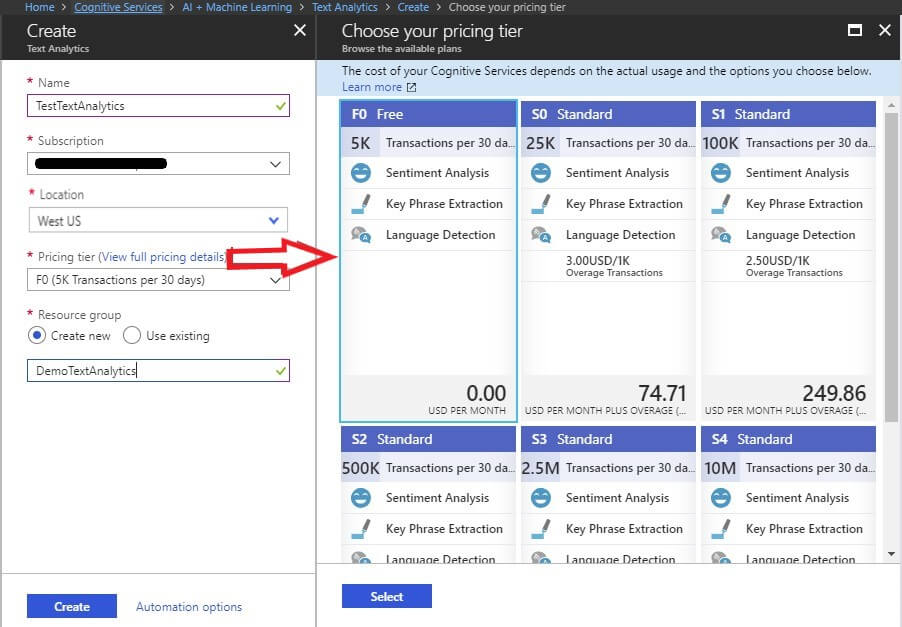Open Cognitive Services in the breadcrumb

119,7
